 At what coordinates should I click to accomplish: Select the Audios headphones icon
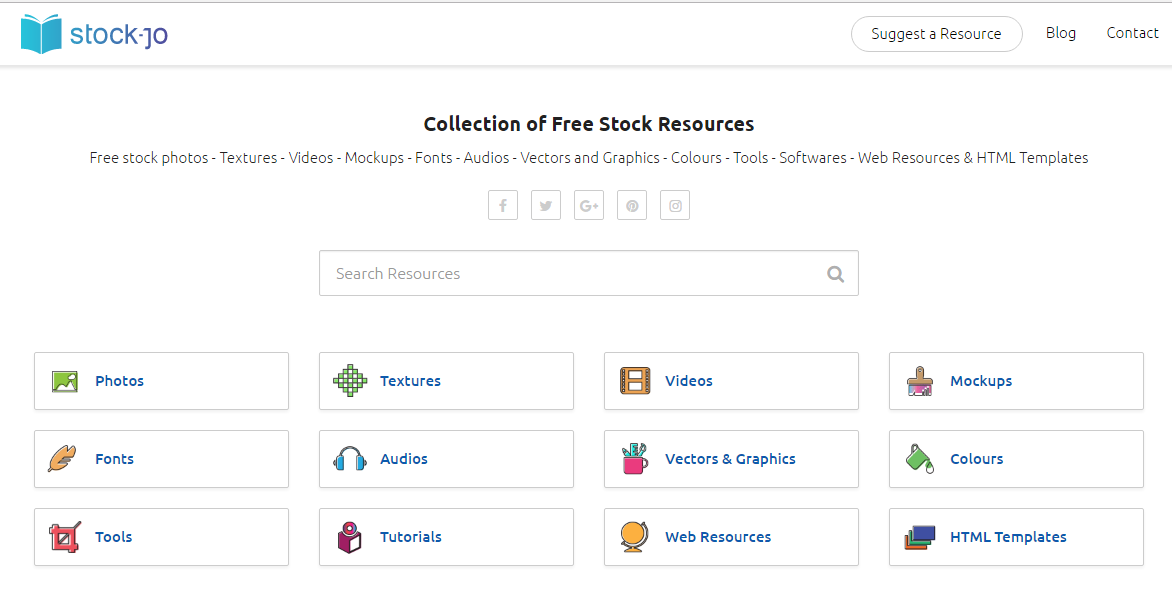pyautogui.click(x=350, y=458)
